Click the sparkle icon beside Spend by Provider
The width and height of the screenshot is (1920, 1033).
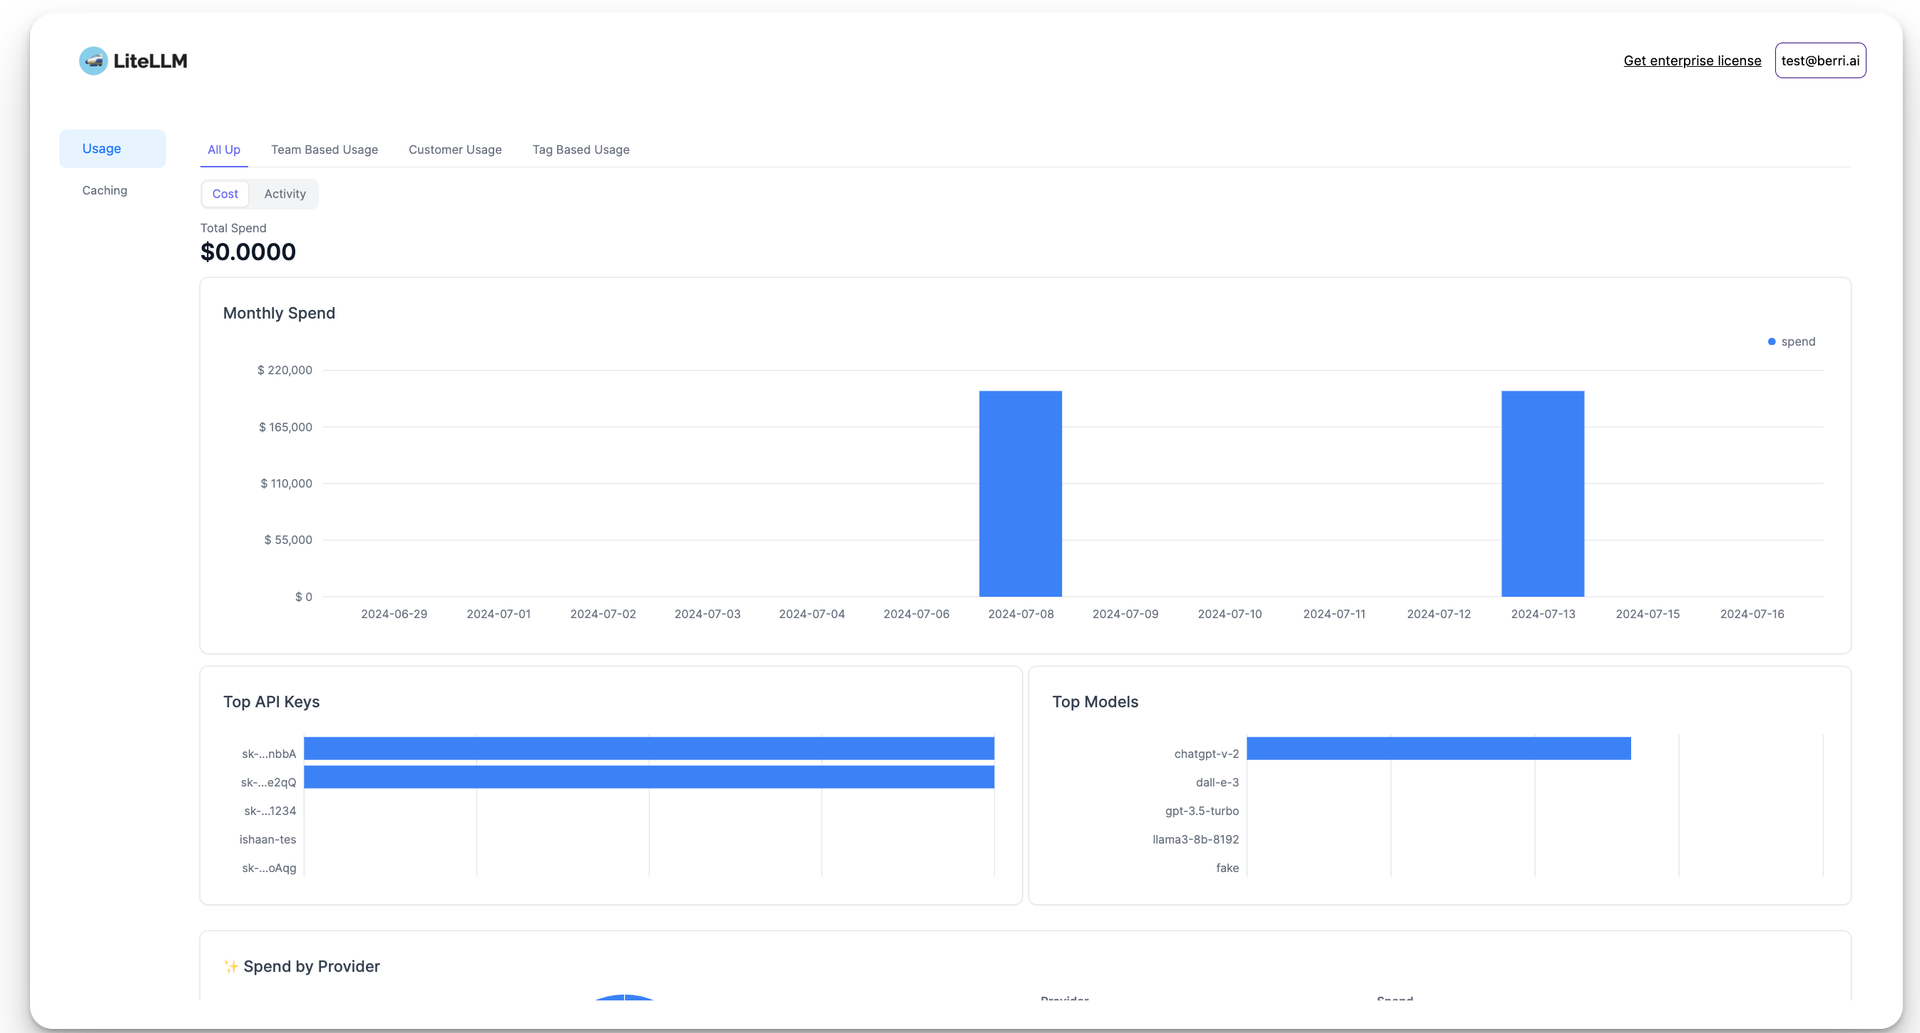click(x=231, y=966)
